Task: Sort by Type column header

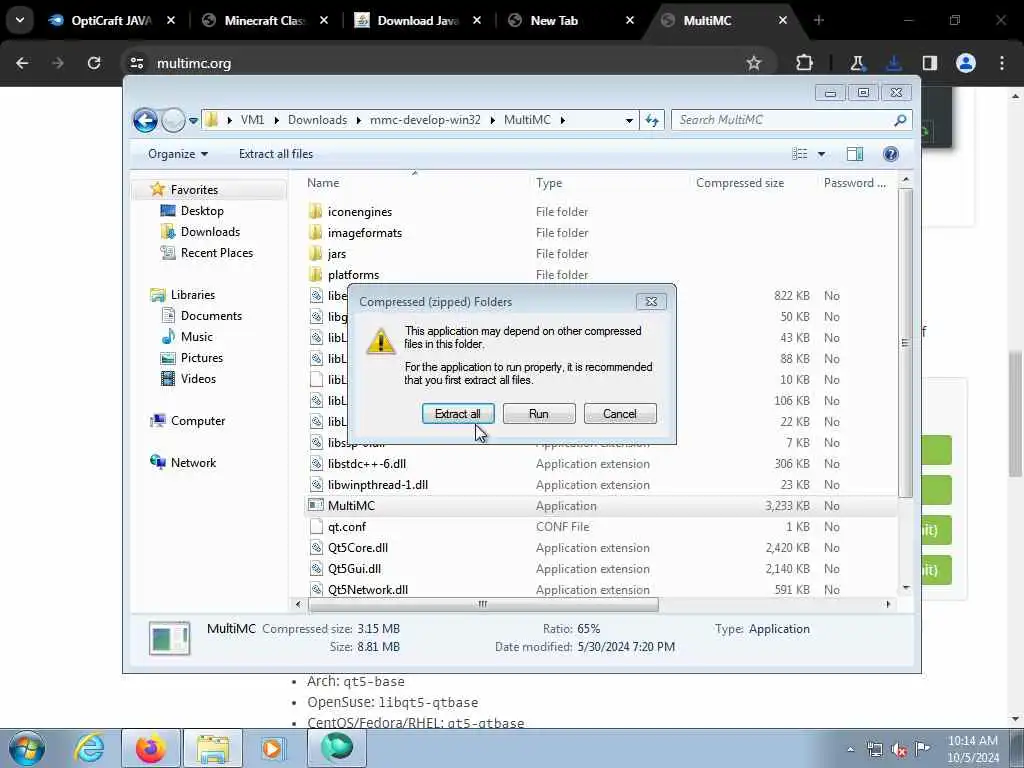Action: click(549, 183)
